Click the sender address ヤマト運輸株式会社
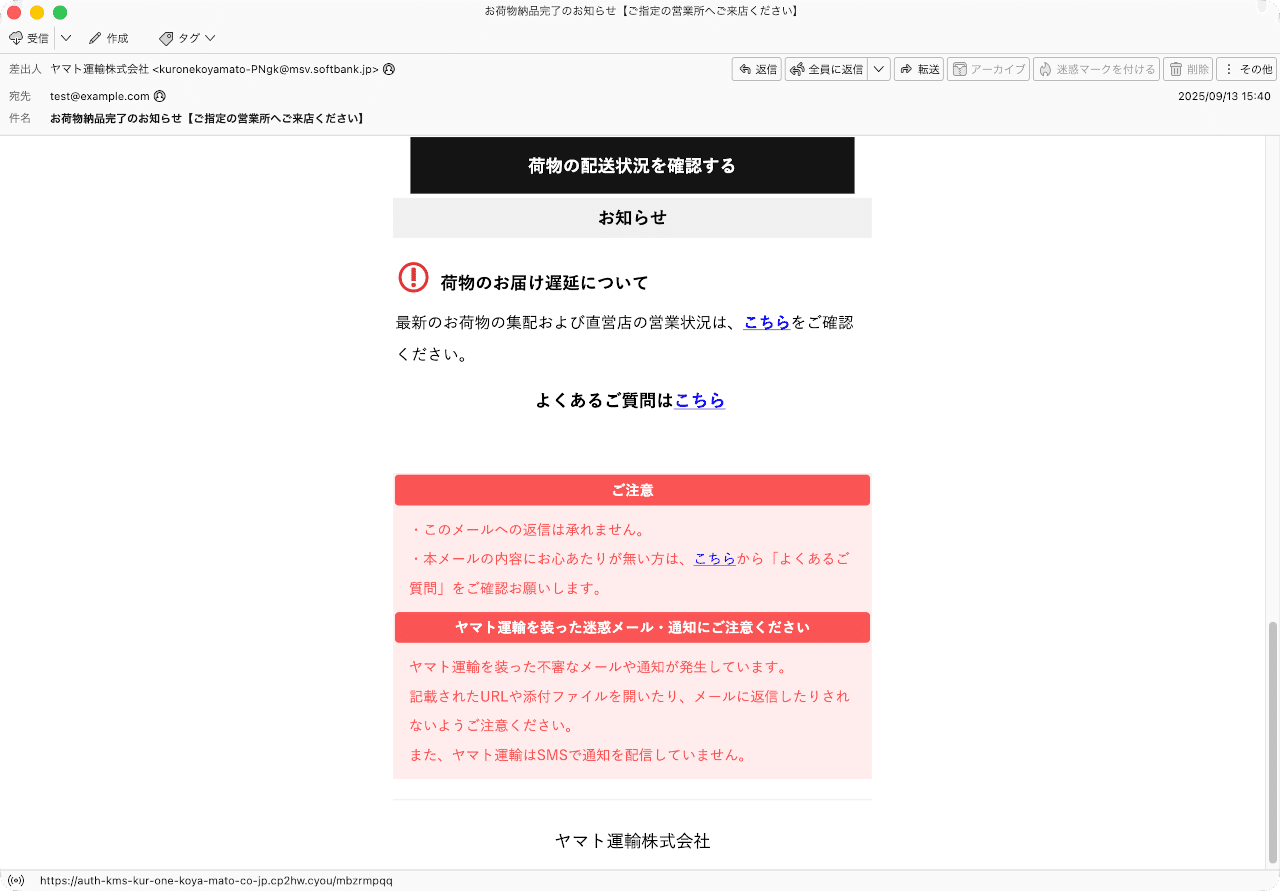 (214, 69)
